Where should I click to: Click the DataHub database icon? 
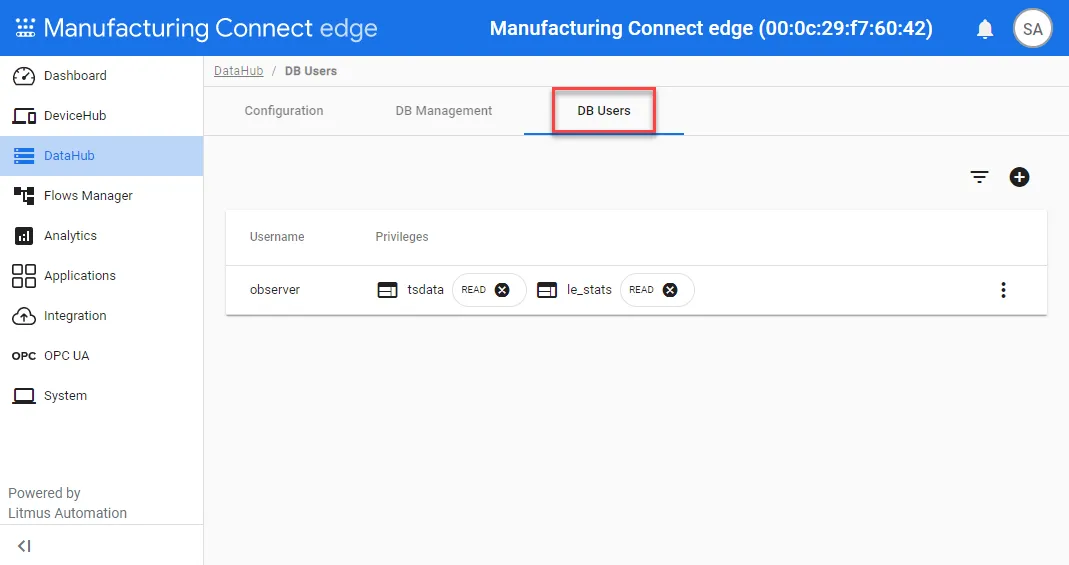24,156
